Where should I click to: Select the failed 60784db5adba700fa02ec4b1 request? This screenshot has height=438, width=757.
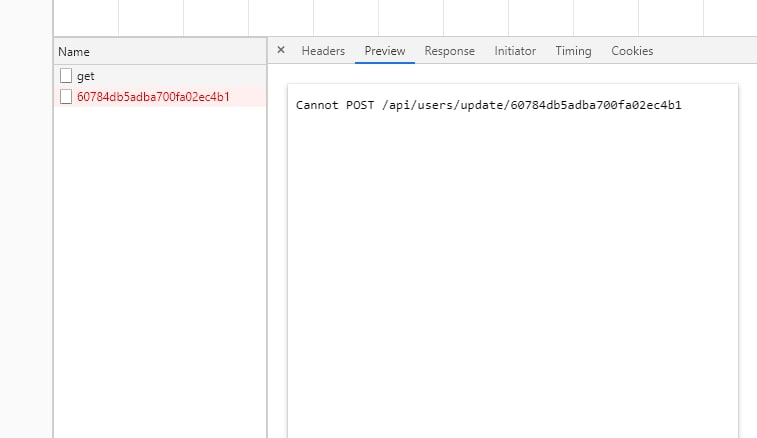pos(160,97)
